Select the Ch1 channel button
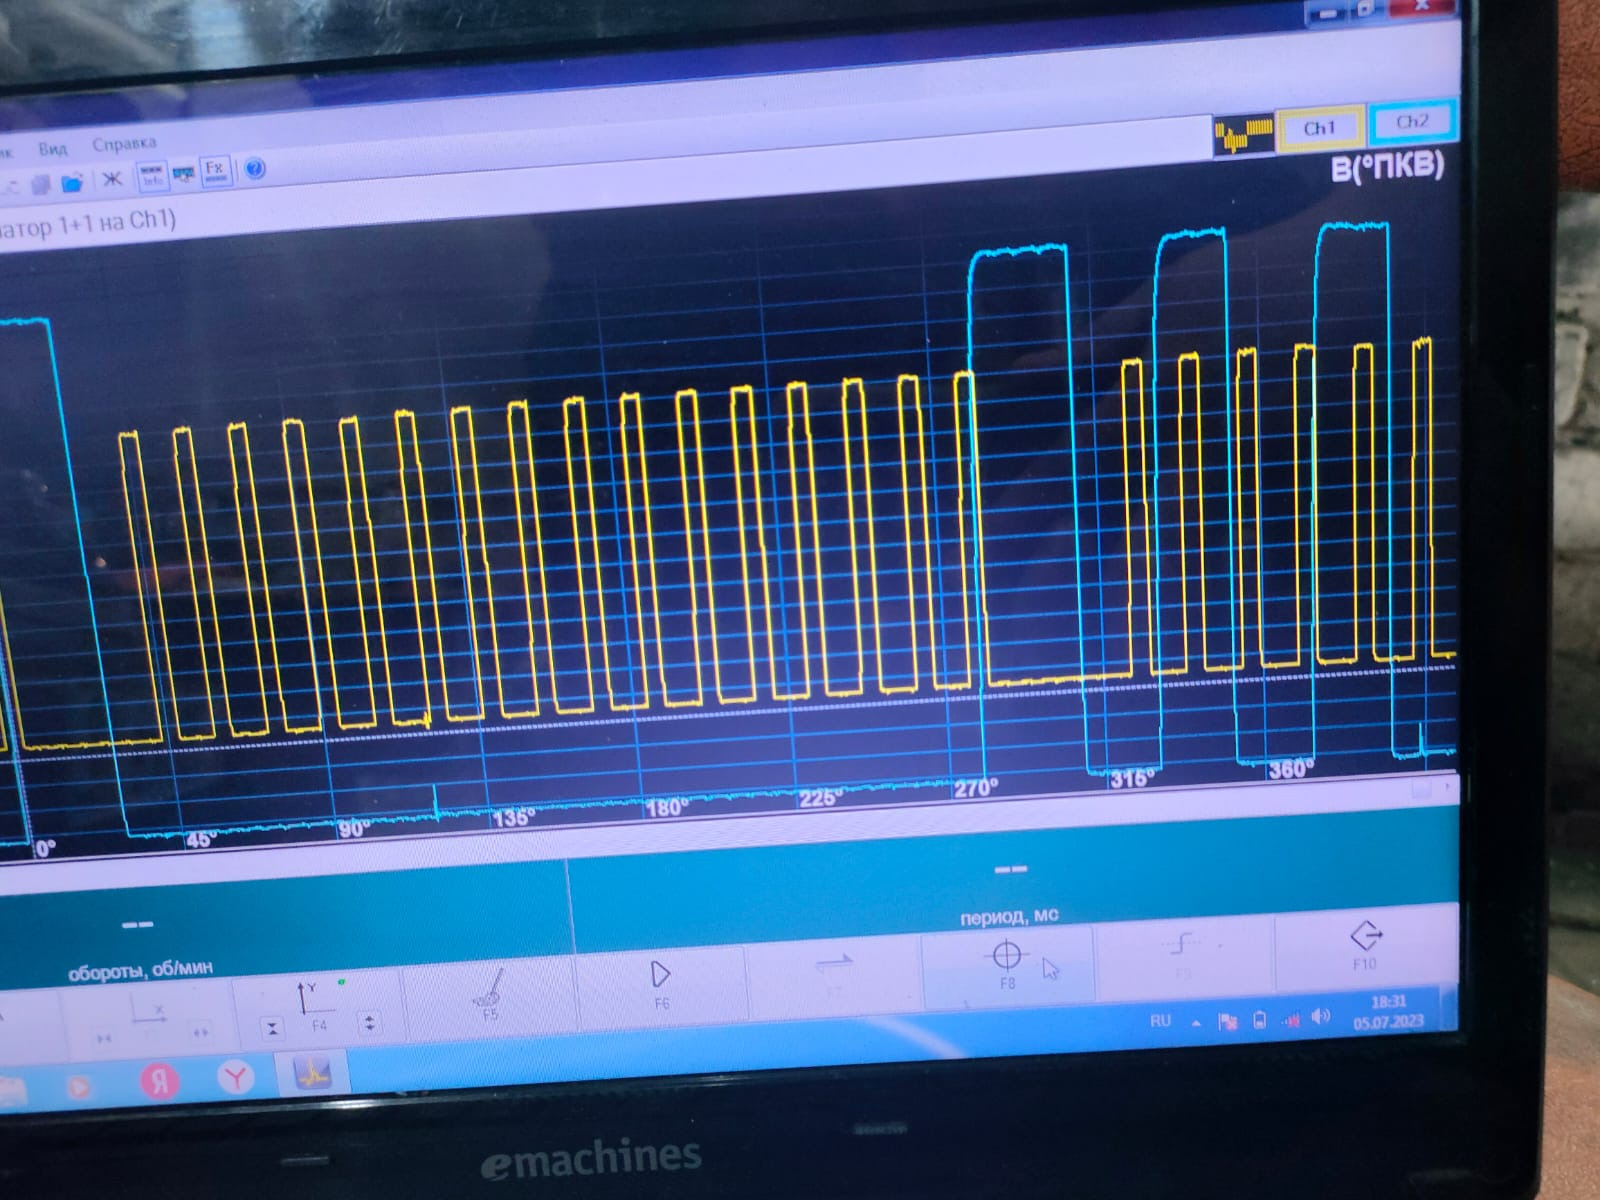This screenshot has height=1200, width=1600. 1319,128
